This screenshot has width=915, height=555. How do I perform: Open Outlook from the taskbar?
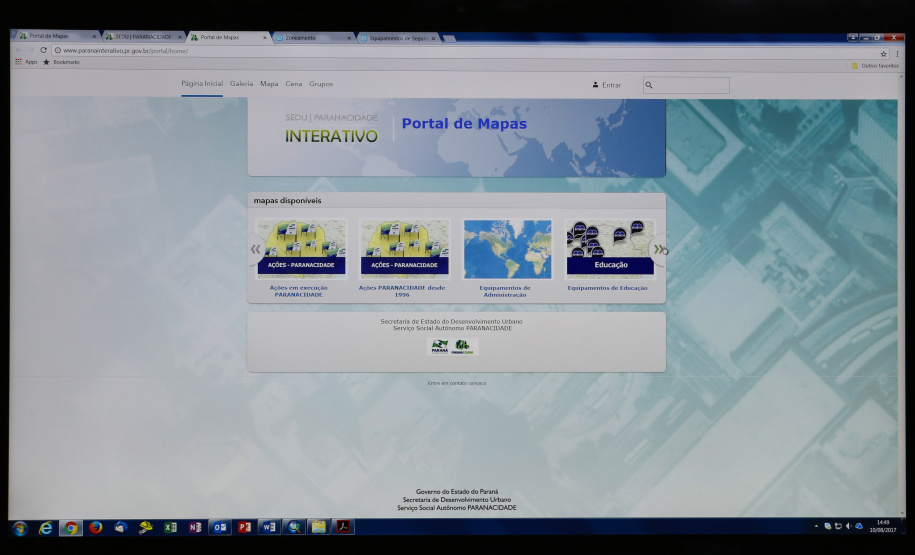(220, 528)
